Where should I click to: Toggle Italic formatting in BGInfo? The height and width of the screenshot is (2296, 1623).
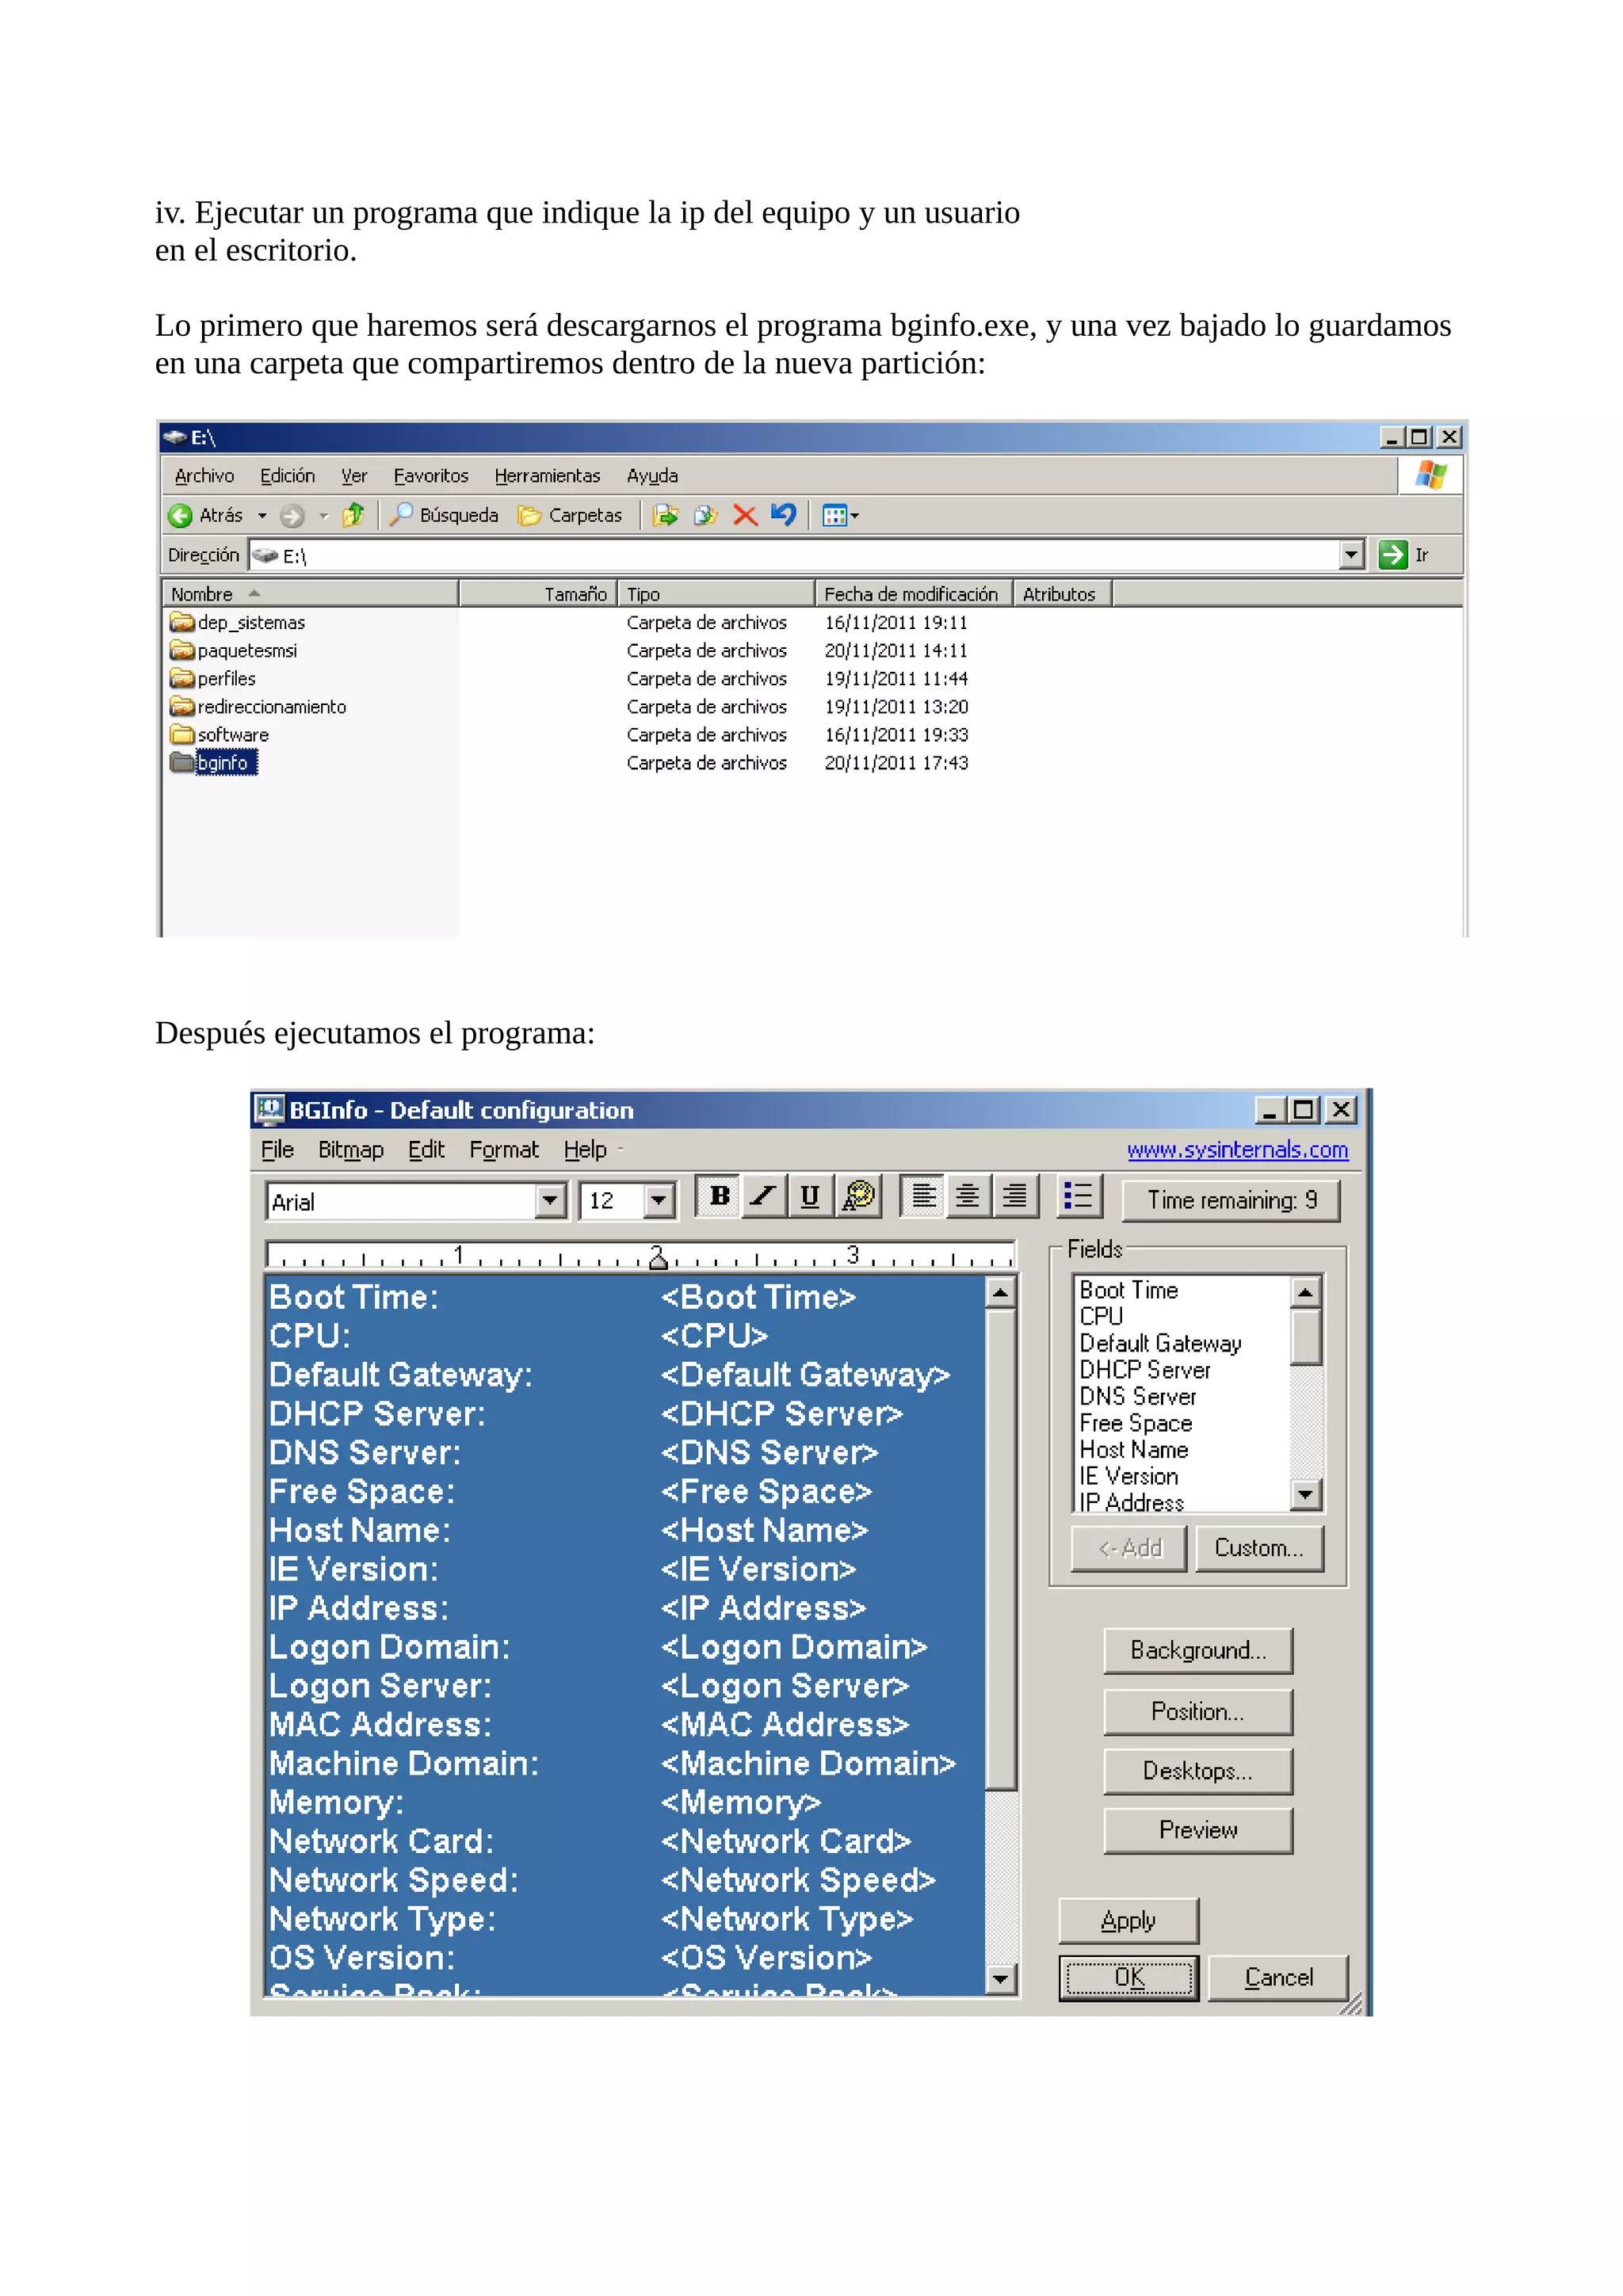764,1196
